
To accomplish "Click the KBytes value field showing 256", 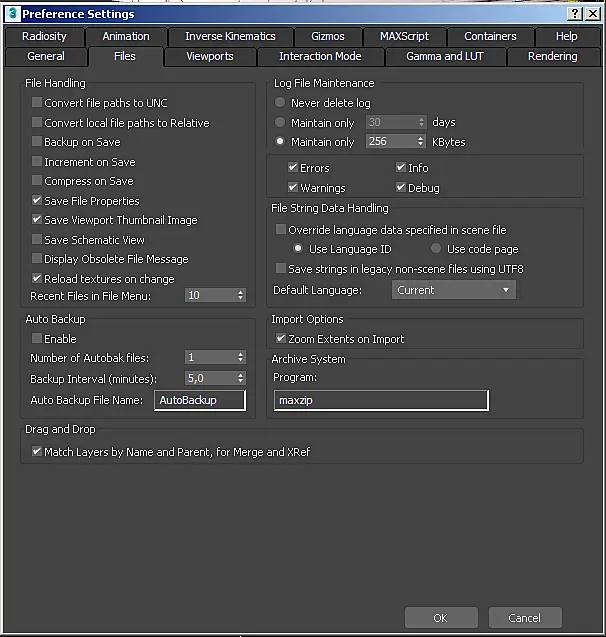I will click(391, 141).
